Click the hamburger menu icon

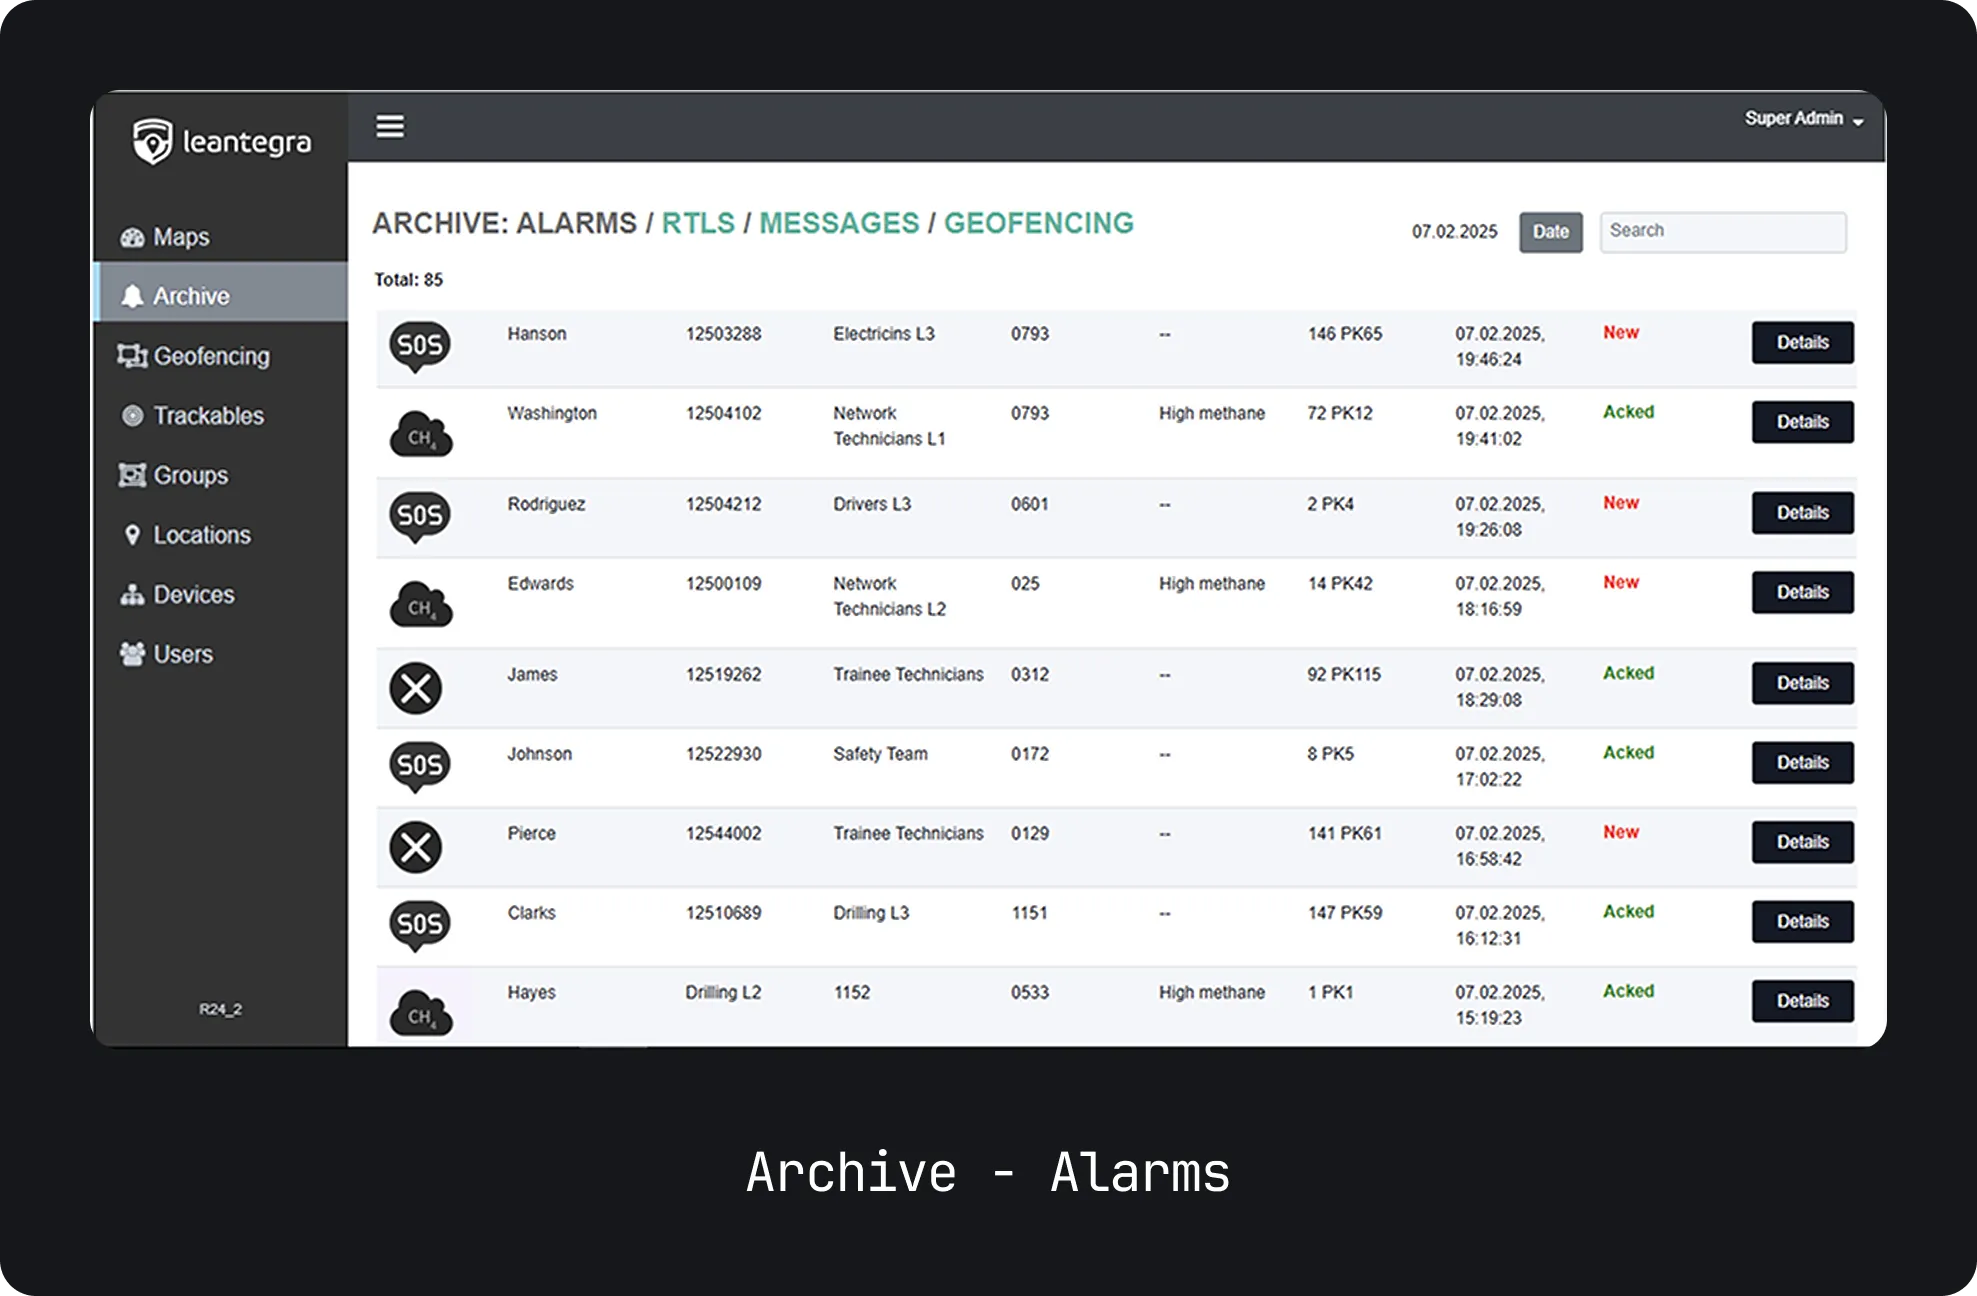(390, 127)
